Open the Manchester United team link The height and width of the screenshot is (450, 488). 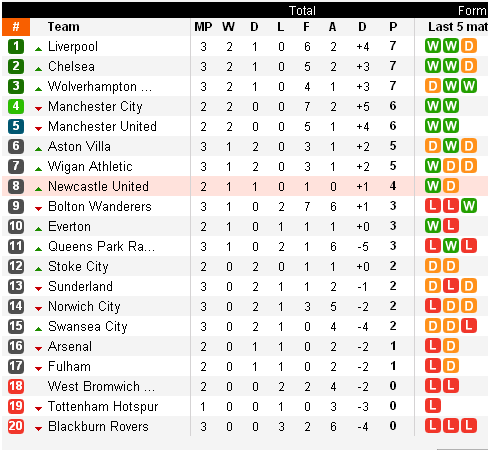[102, 126]
